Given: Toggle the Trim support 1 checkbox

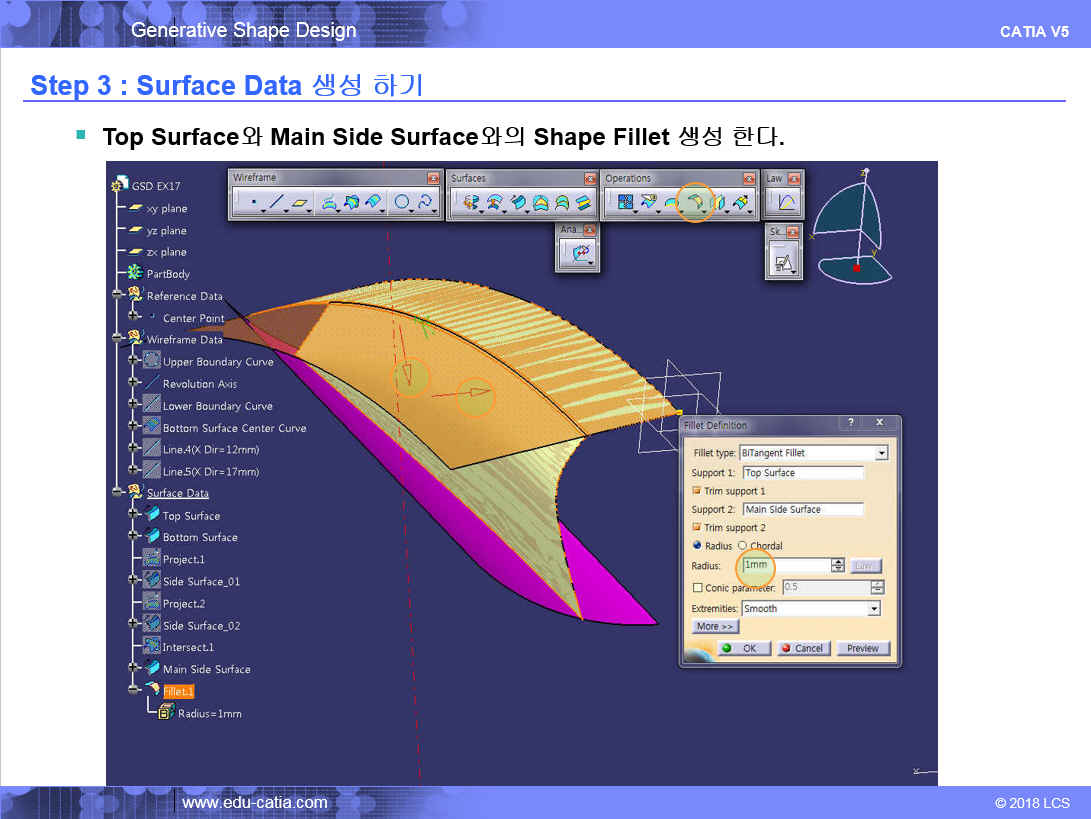Looking at the screenshot, I should coord(697,491).
